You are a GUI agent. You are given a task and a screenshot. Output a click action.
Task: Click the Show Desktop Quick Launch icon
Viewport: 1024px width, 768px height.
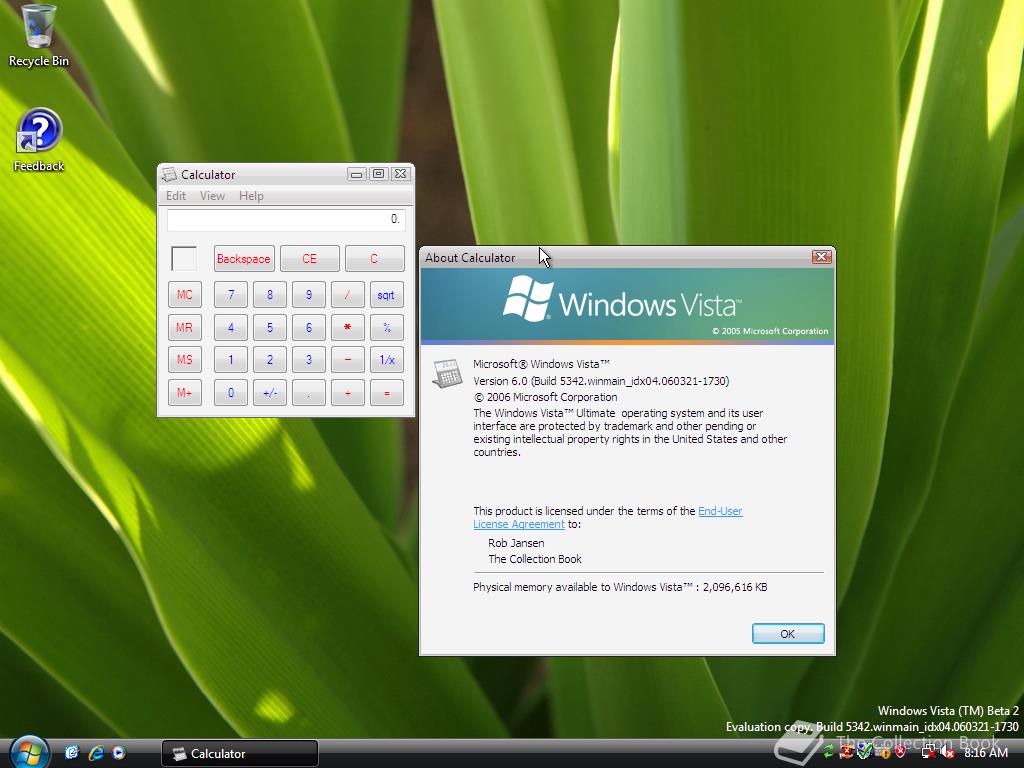[72, 753]
